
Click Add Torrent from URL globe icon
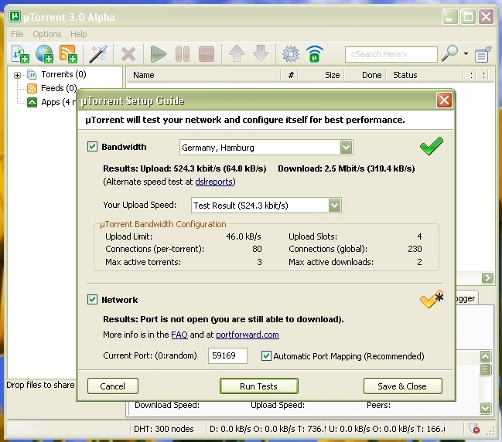[x=44, y=54]
